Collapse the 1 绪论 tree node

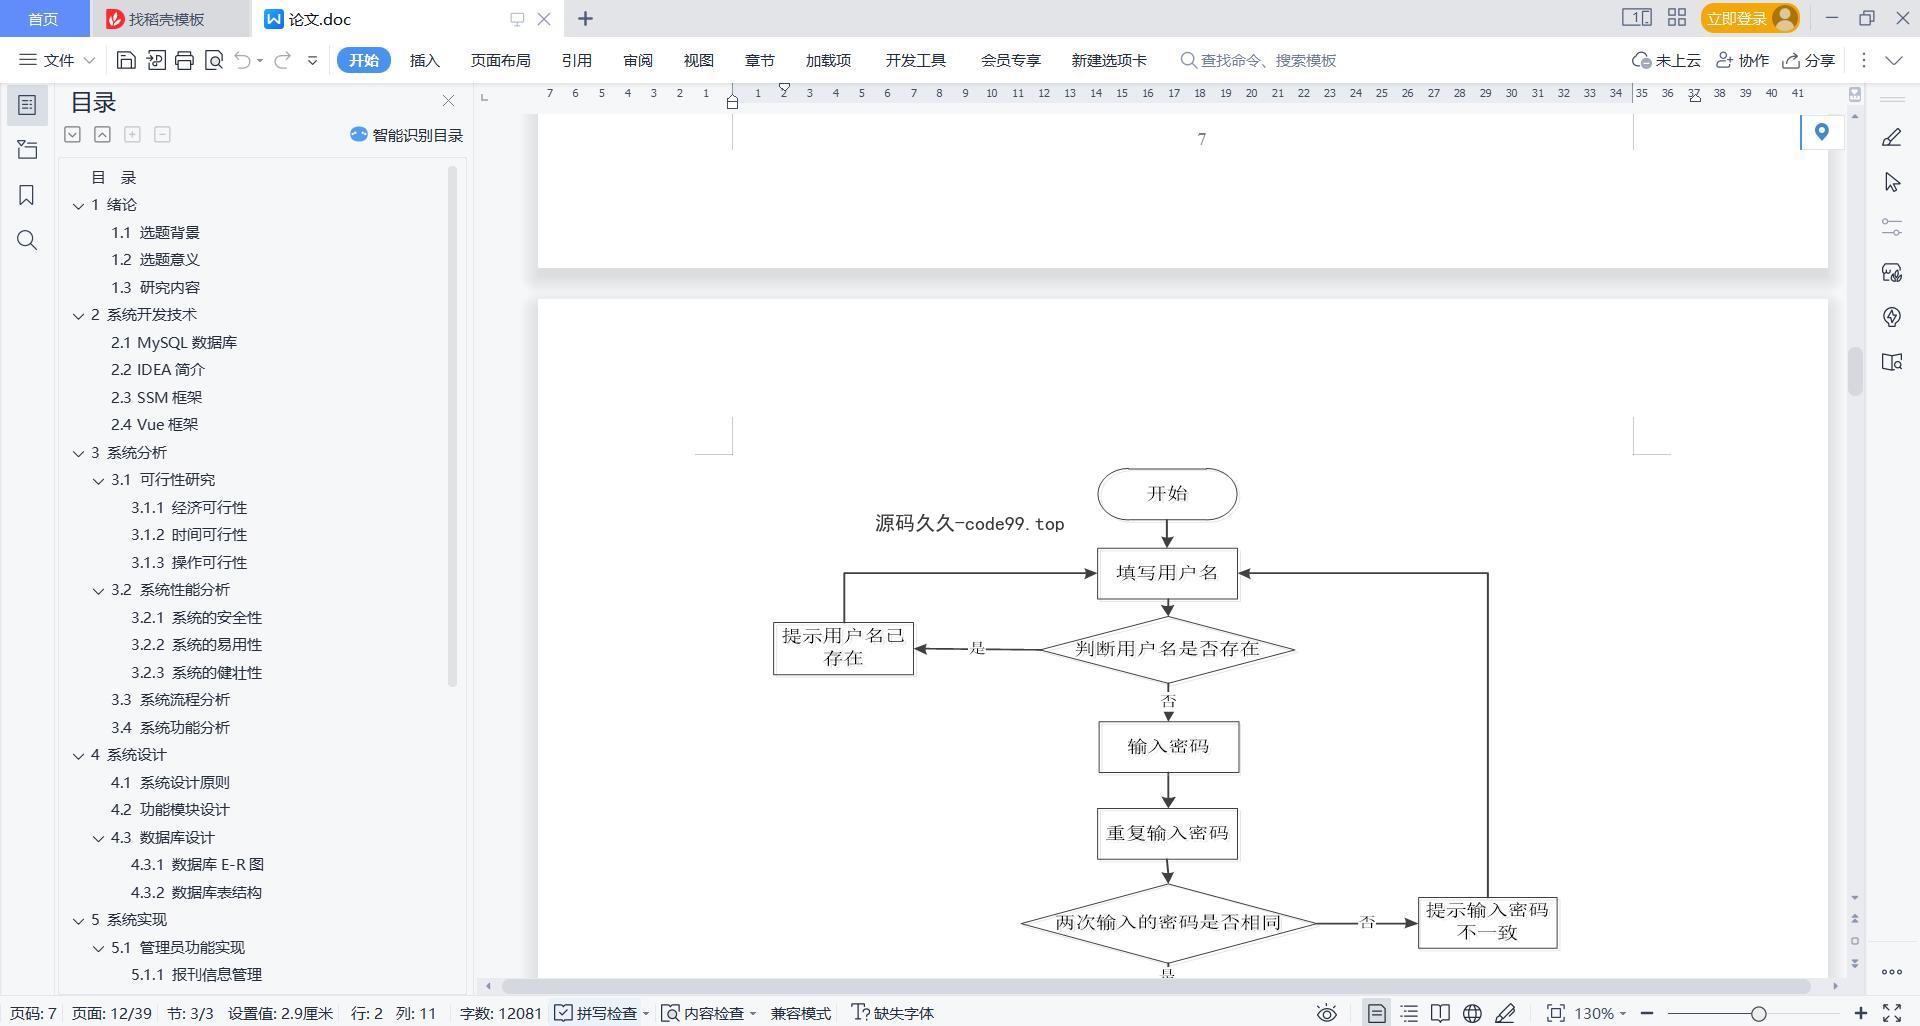point(79,205)
